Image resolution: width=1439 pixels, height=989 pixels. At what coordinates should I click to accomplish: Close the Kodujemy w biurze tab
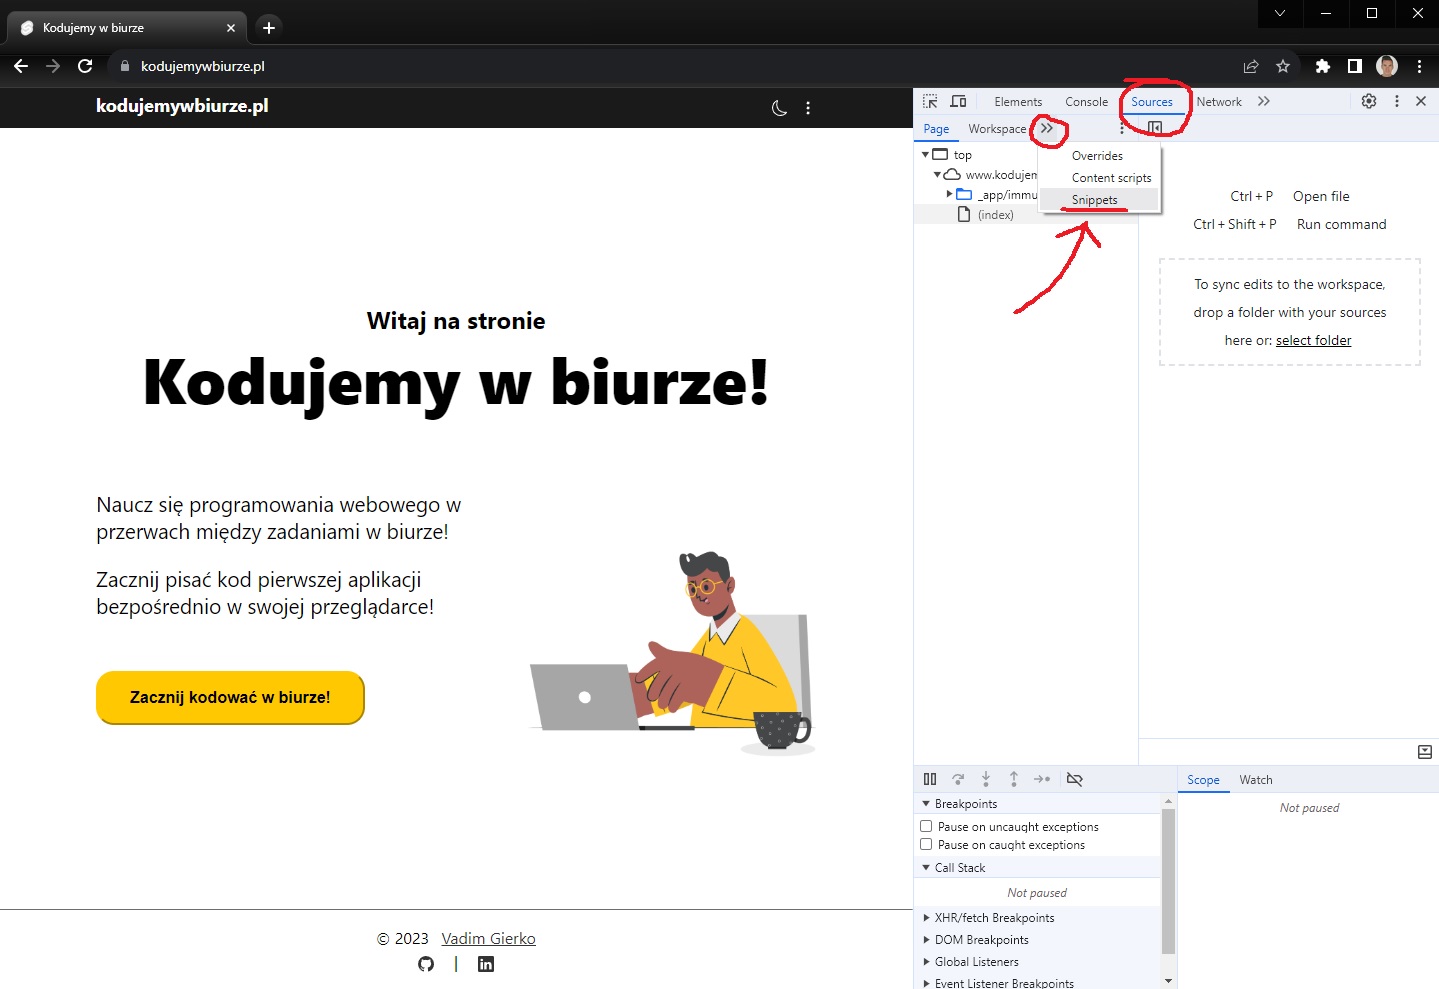231,28
